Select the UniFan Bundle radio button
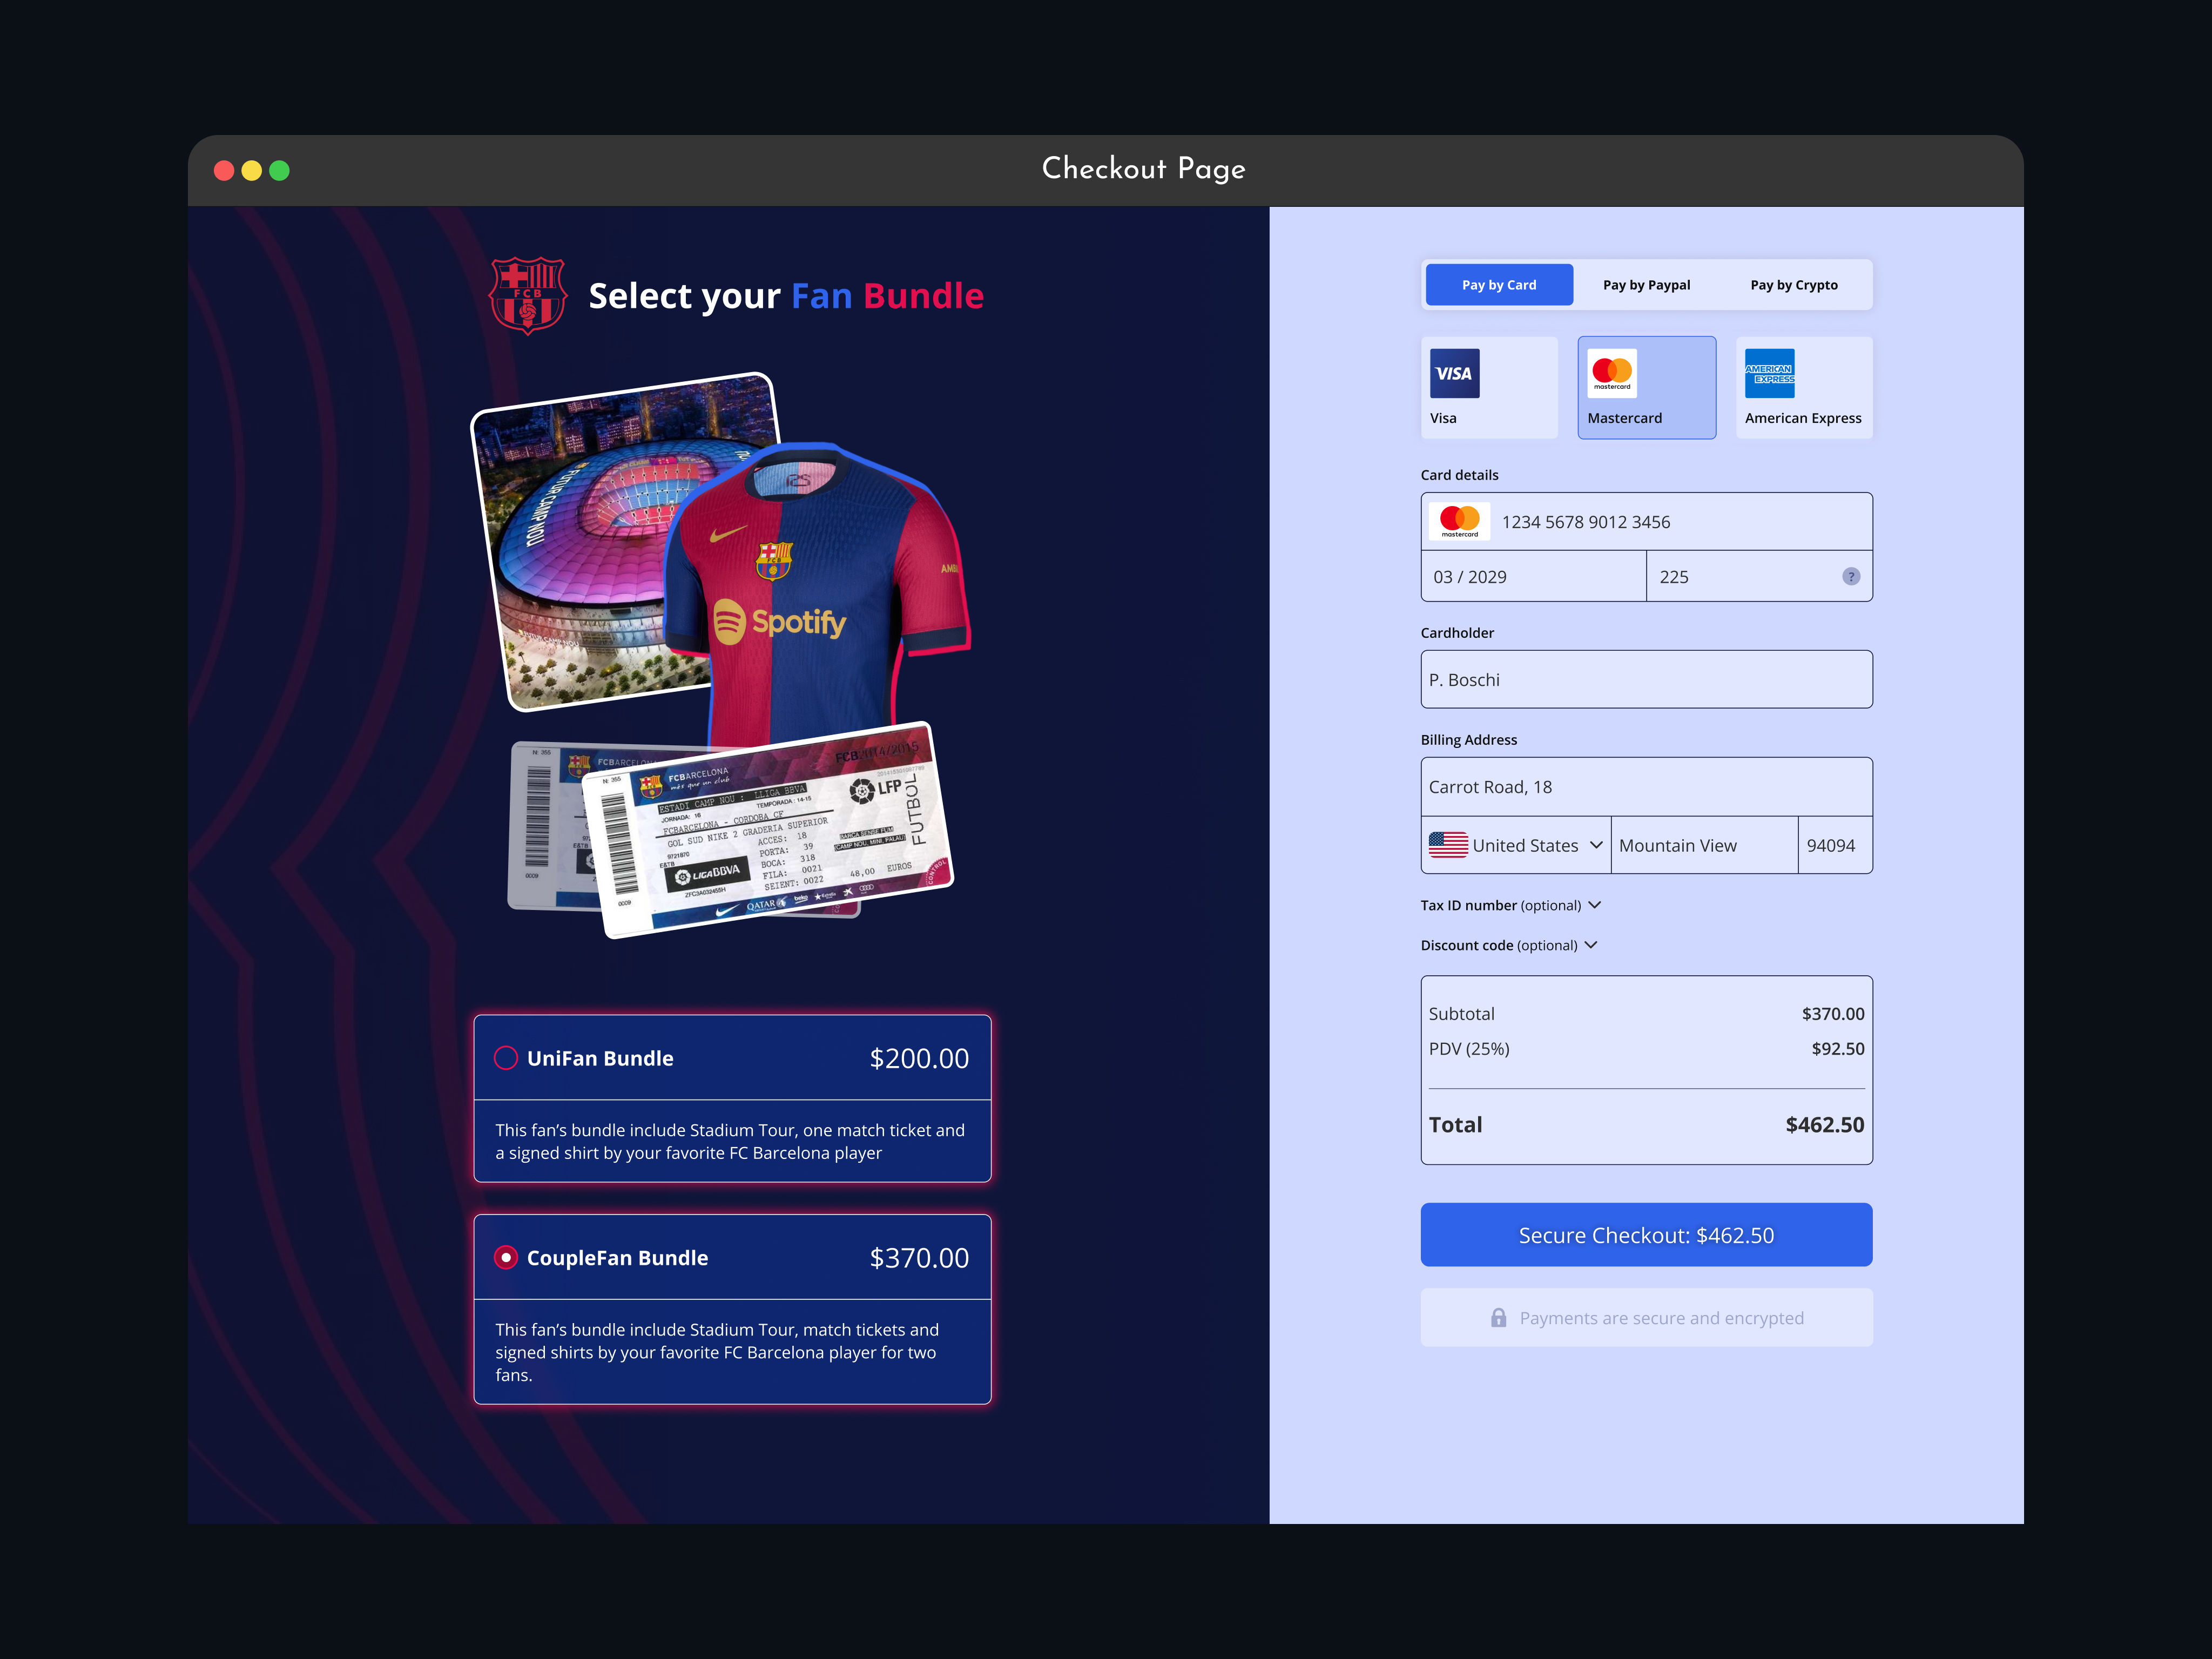This screenshot has height=1659, width=2212. click(x=506, y=1057)
